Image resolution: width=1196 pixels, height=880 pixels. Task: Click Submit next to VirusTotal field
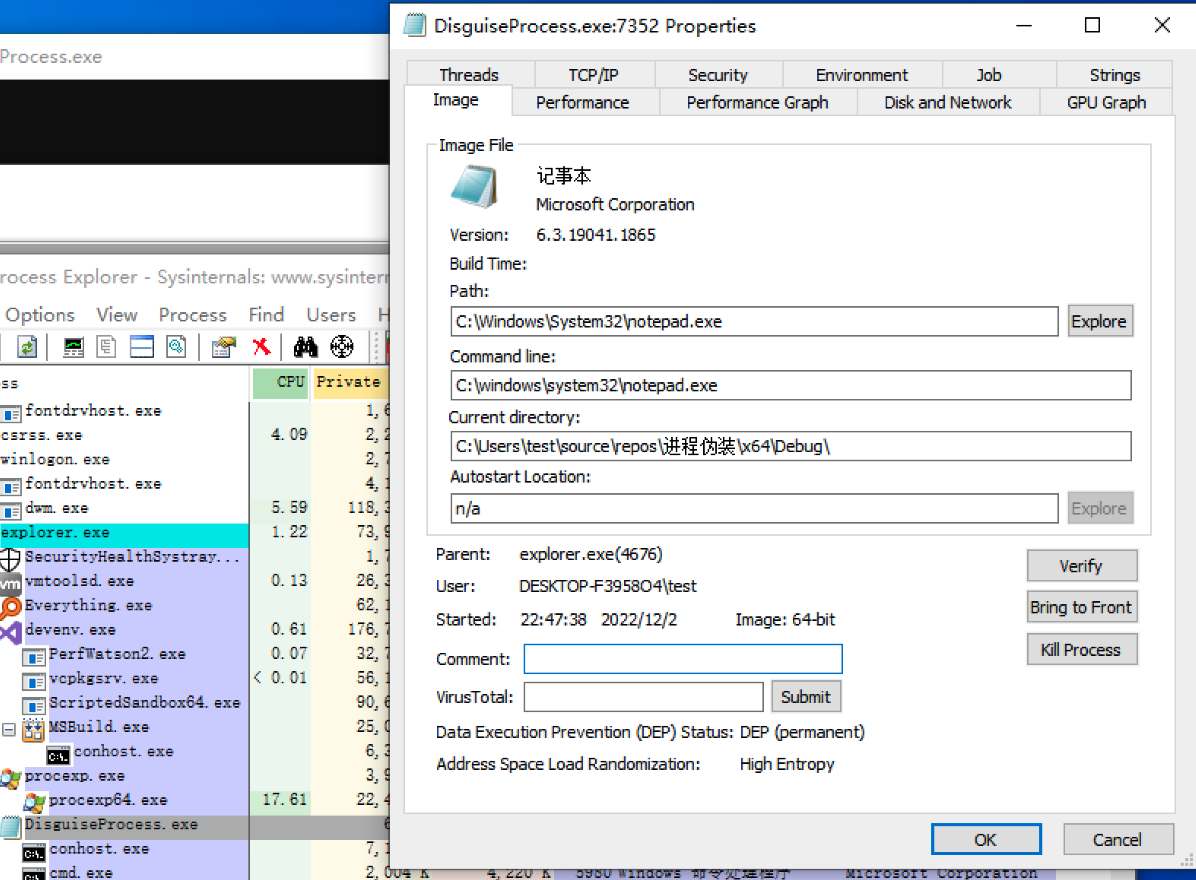tap(805, 696)
